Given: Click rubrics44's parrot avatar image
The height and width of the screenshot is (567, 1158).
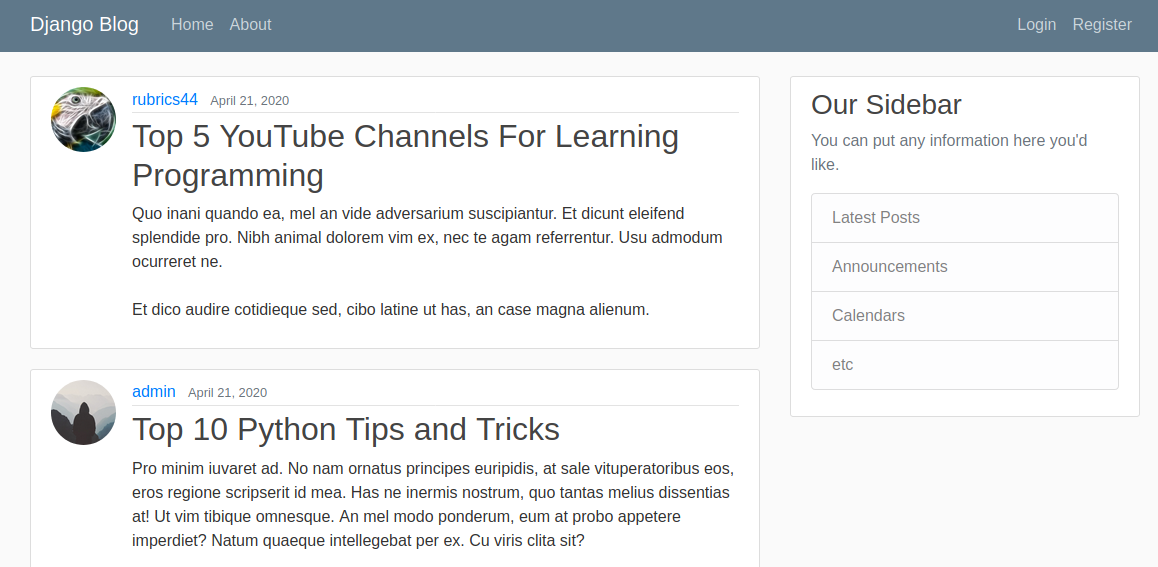Looking at the screenshot, I should click(83, 120).
